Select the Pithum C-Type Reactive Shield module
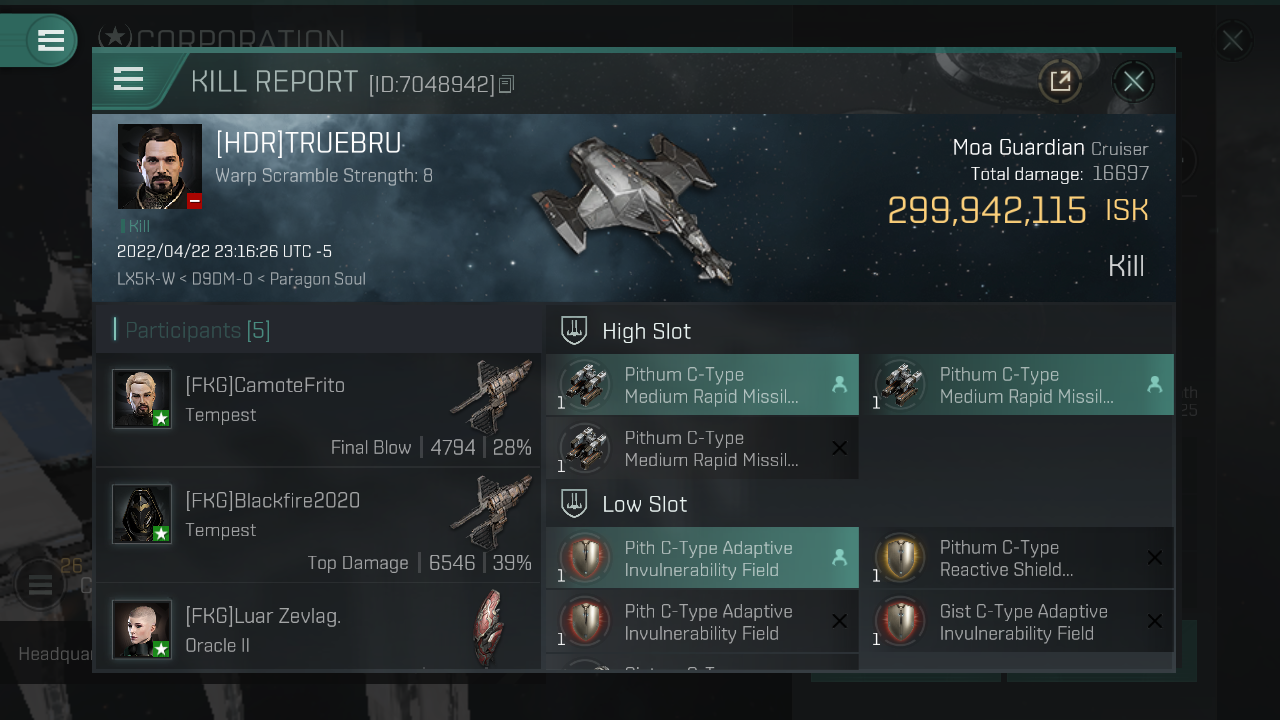Image resolution: width=1280 pixels, height=720 pixels. click(1018, 558)
